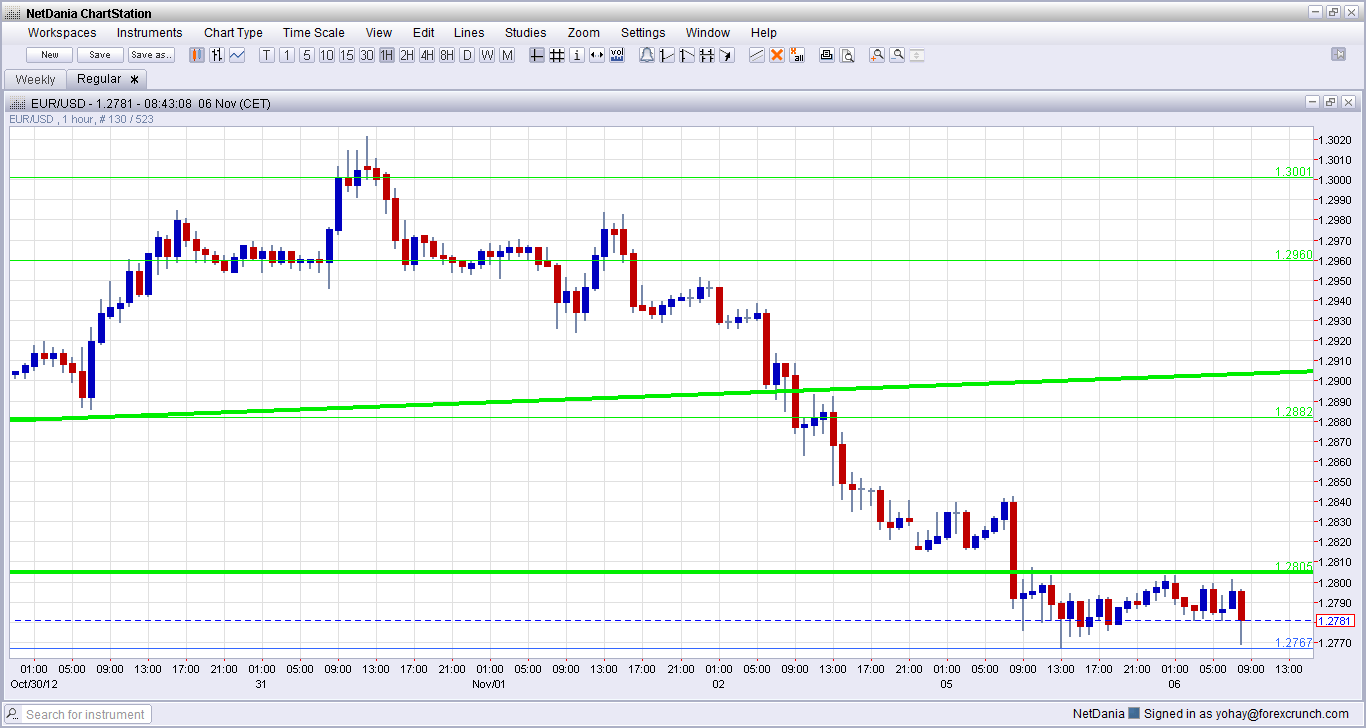Click the 1.2767 support line label
This screenshot has width=1366, height=728.
coord(1294,642)
